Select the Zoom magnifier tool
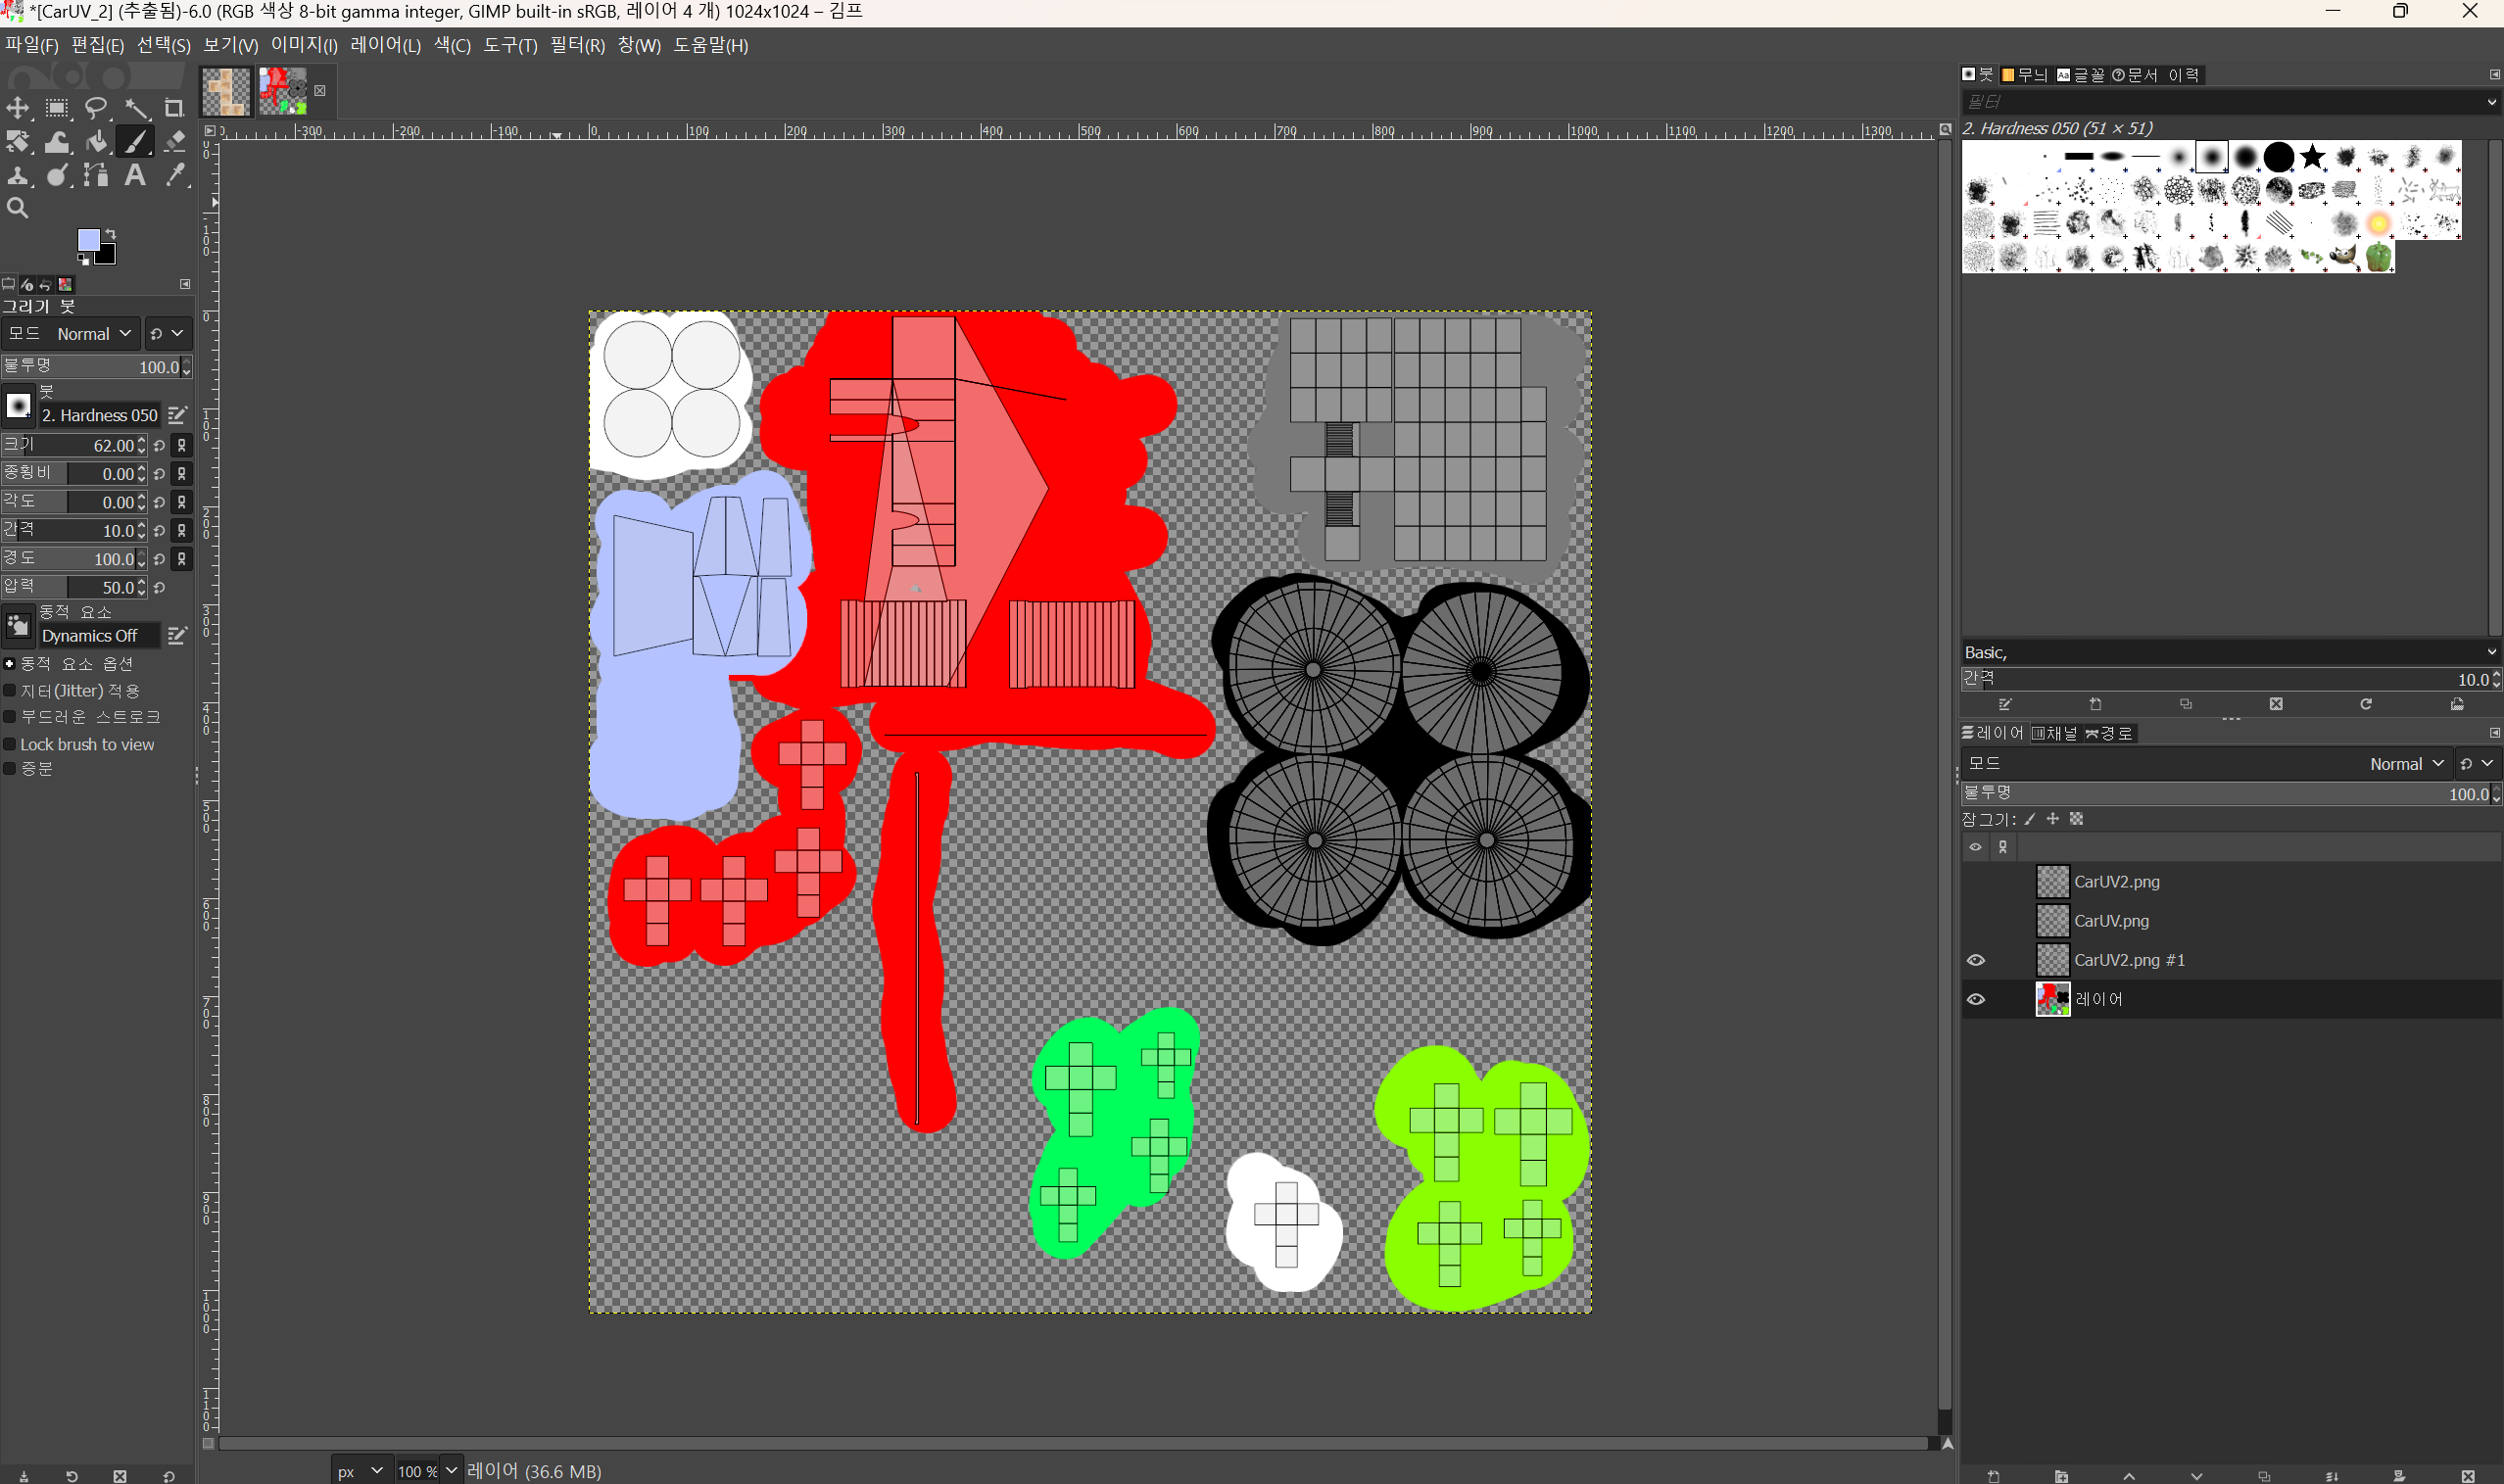This screenshot has width=2504, height=1484. (x=17, y=208)
